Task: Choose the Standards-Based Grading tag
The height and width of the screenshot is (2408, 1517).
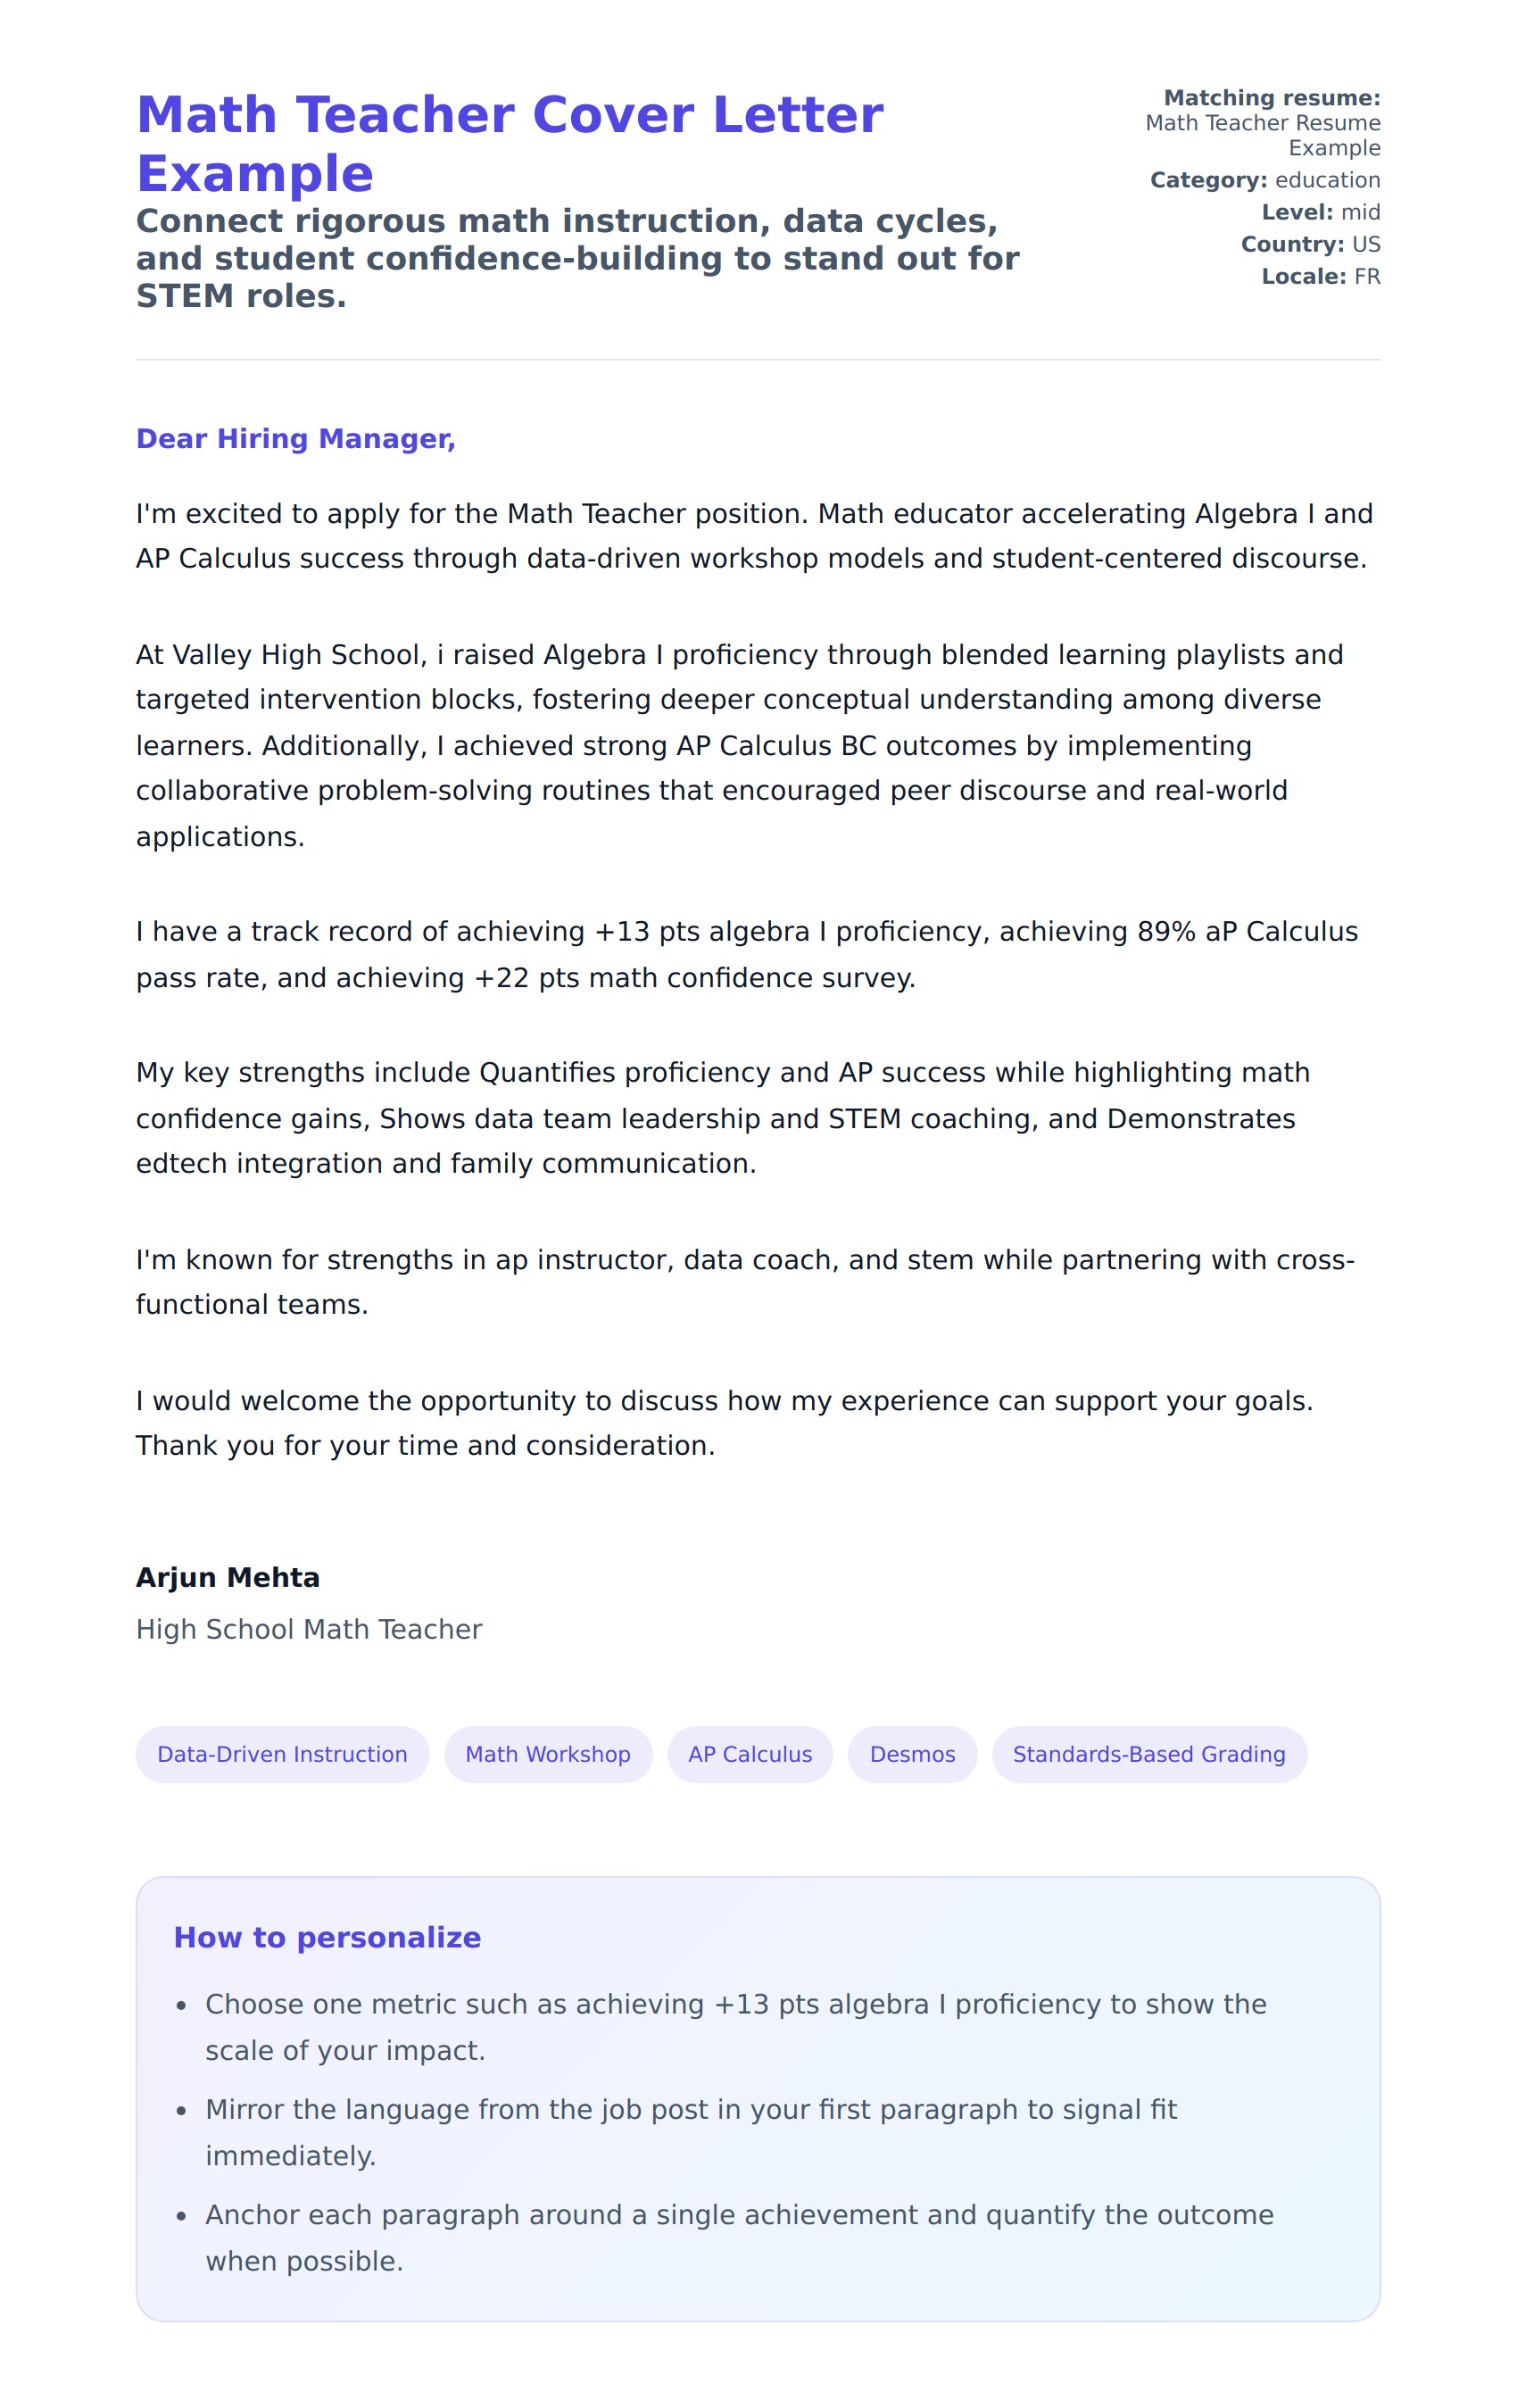Action: tap(1148, 1754)
